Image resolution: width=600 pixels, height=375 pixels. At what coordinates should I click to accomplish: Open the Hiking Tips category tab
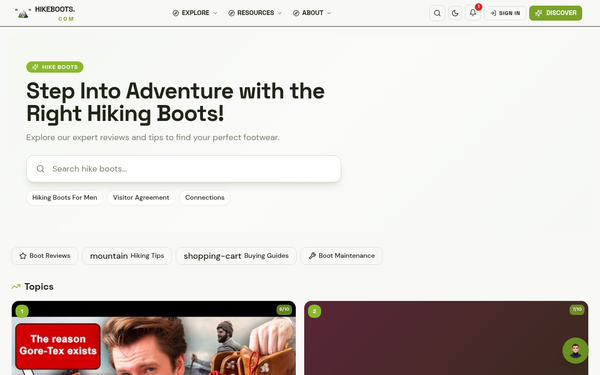127,256
